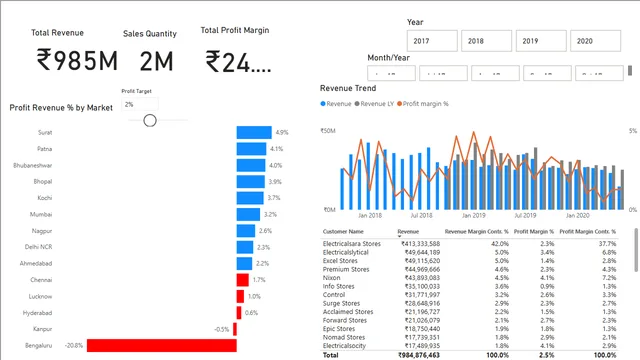Select the 2020 year slicer button

(x=595, y=41)
